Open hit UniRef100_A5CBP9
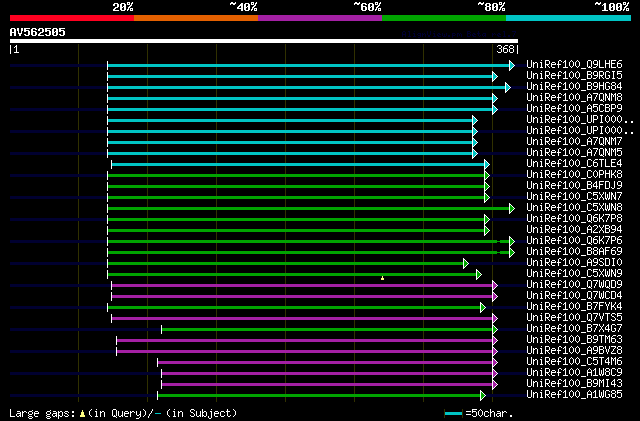Viewport: 640px width, 421px height. point(574,109)
